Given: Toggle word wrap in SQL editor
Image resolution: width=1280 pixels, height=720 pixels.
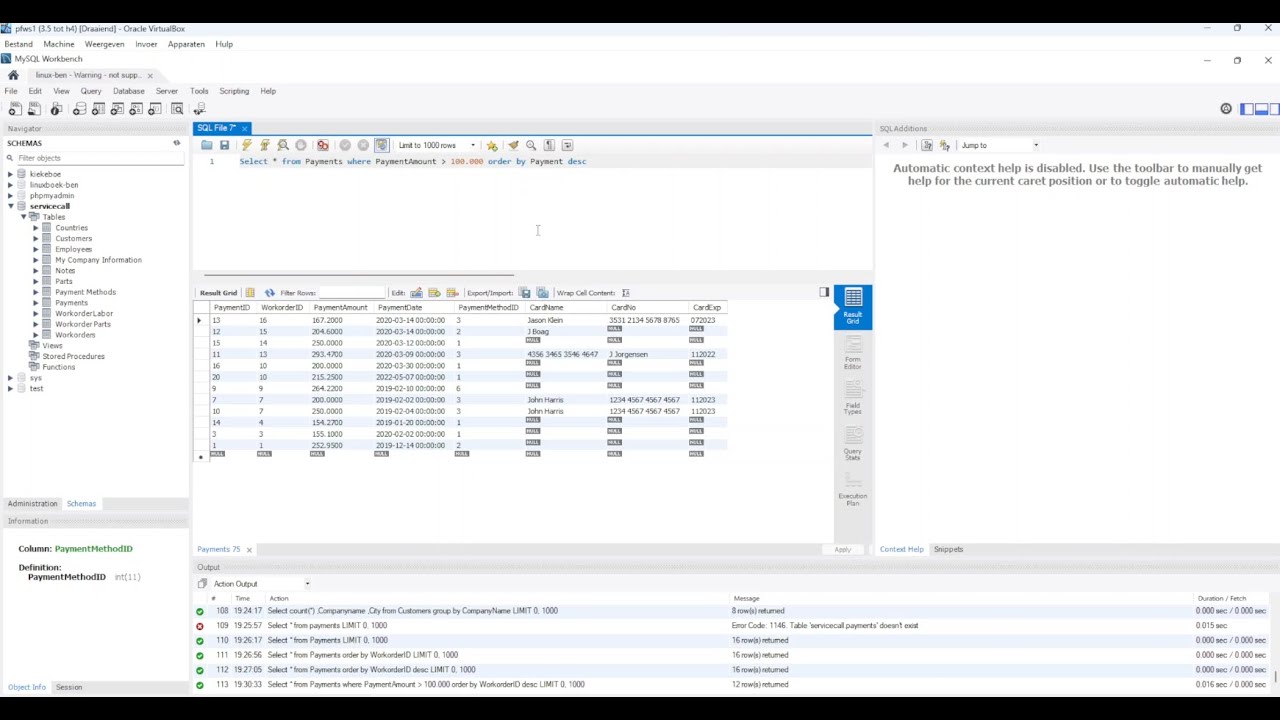Looking at the screenshot, I should (x=568, y=145).
